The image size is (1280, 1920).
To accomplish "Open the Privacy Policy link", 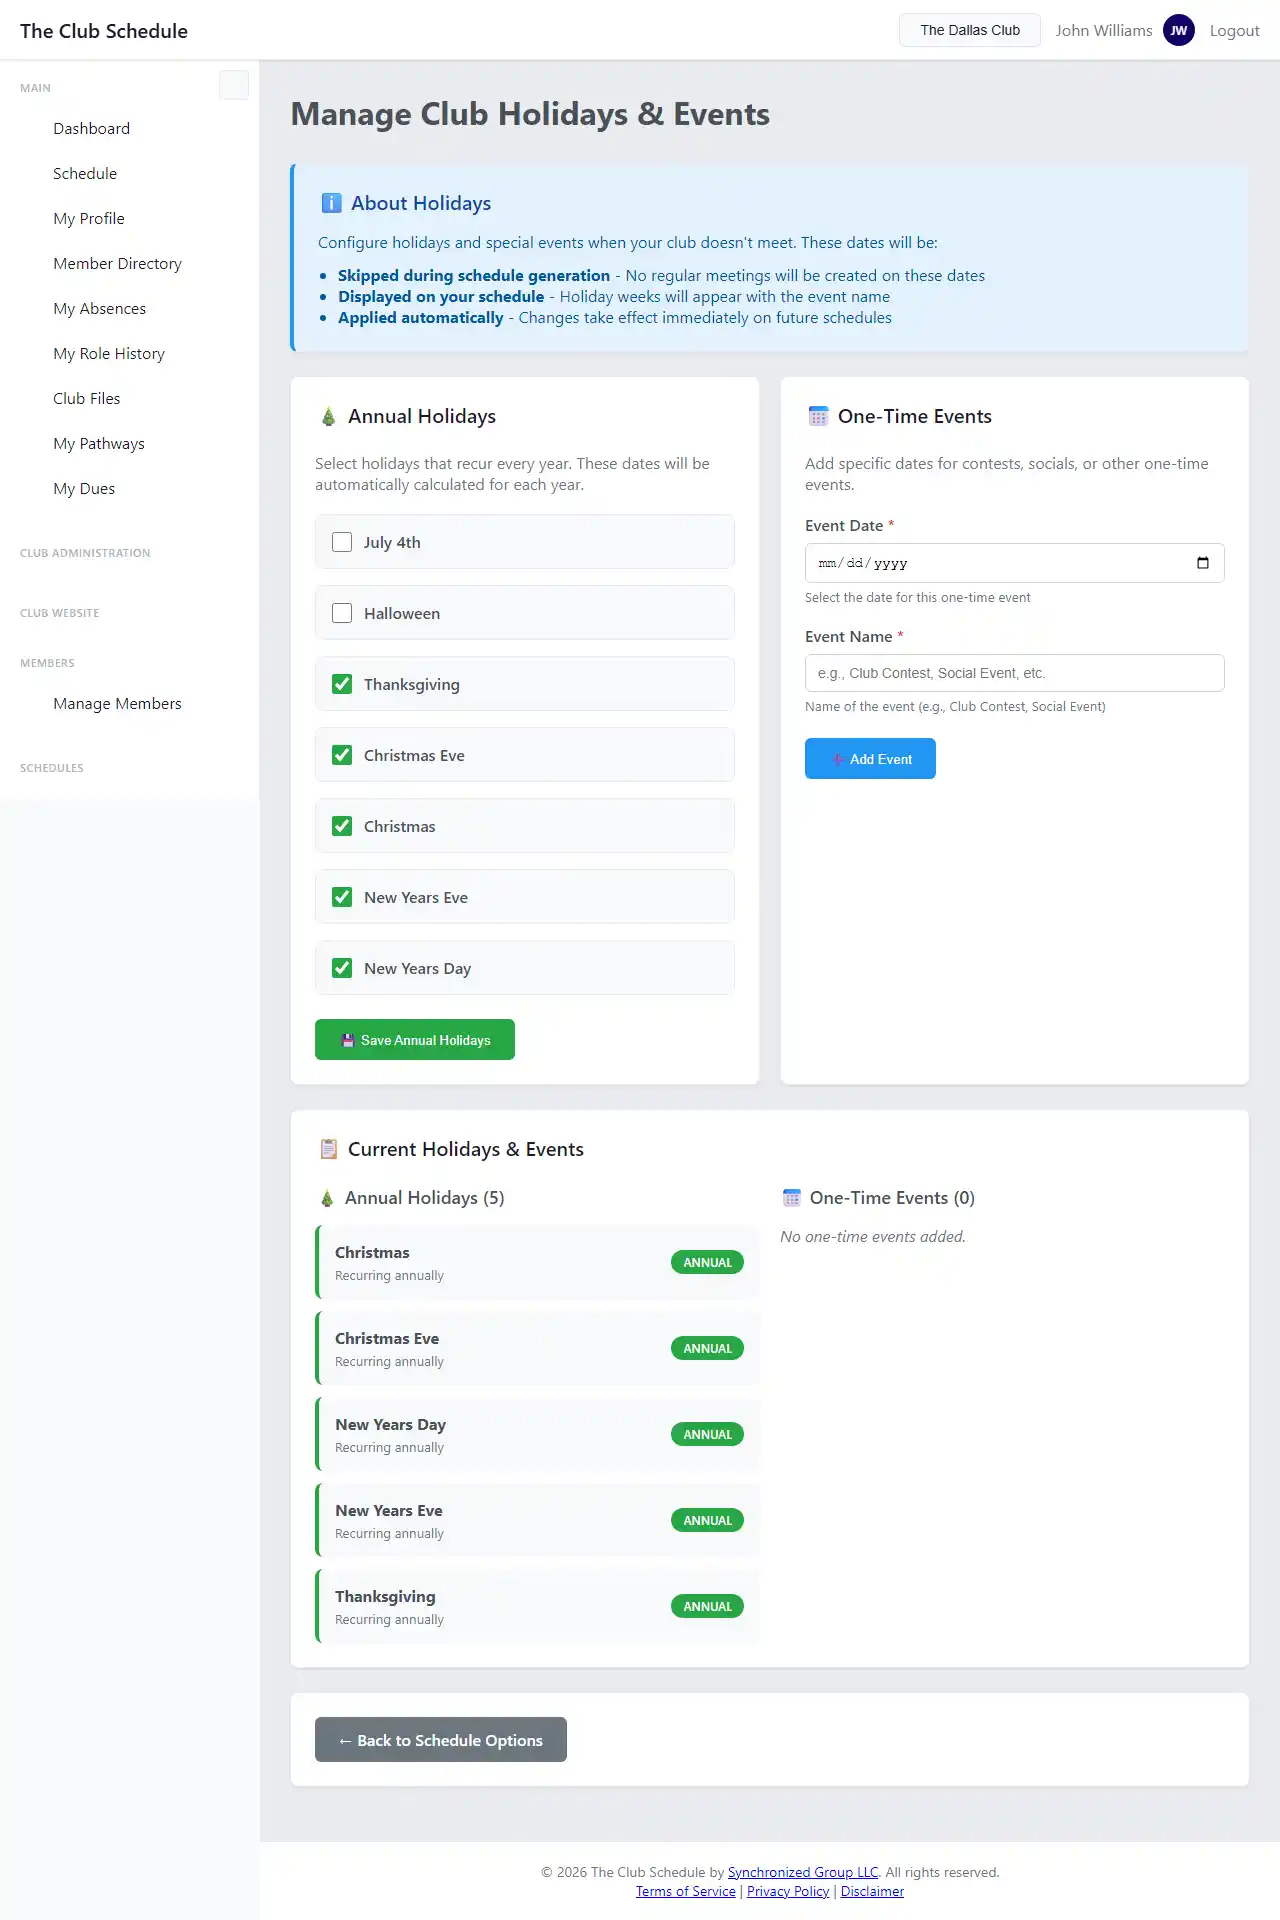I will pos(788,1891).
